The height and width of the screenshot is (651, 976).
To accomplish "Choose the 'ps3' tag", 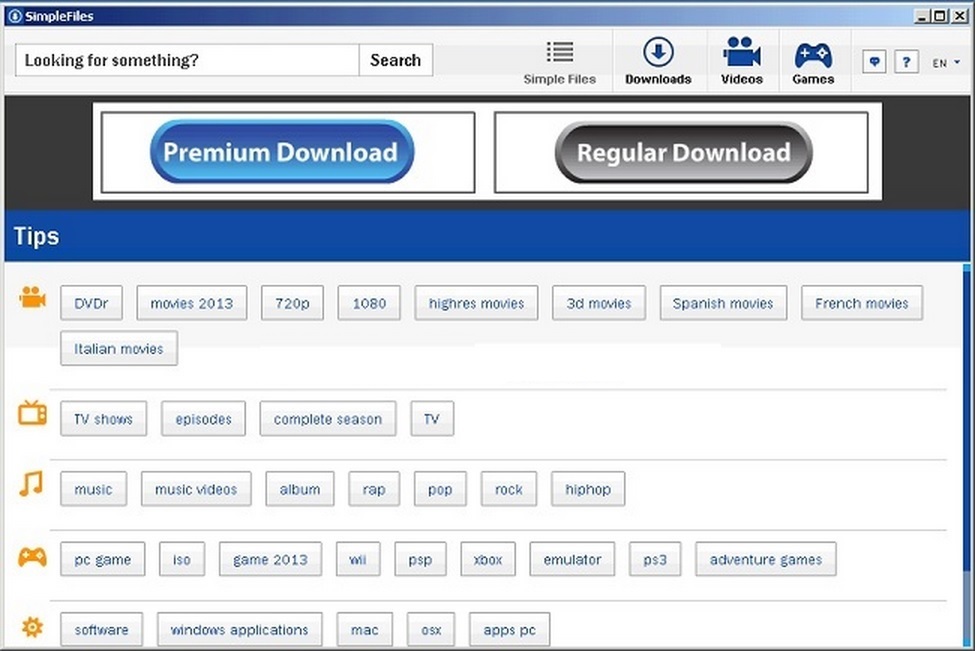I will point(655,560).
